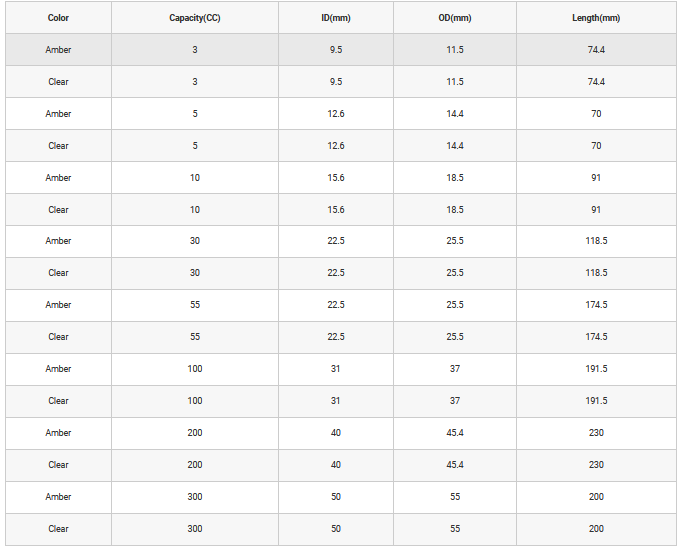Click the 45.4 OD value in the Amber row
This screenshot has height=551, width=680.
click(x=455, y=433)
